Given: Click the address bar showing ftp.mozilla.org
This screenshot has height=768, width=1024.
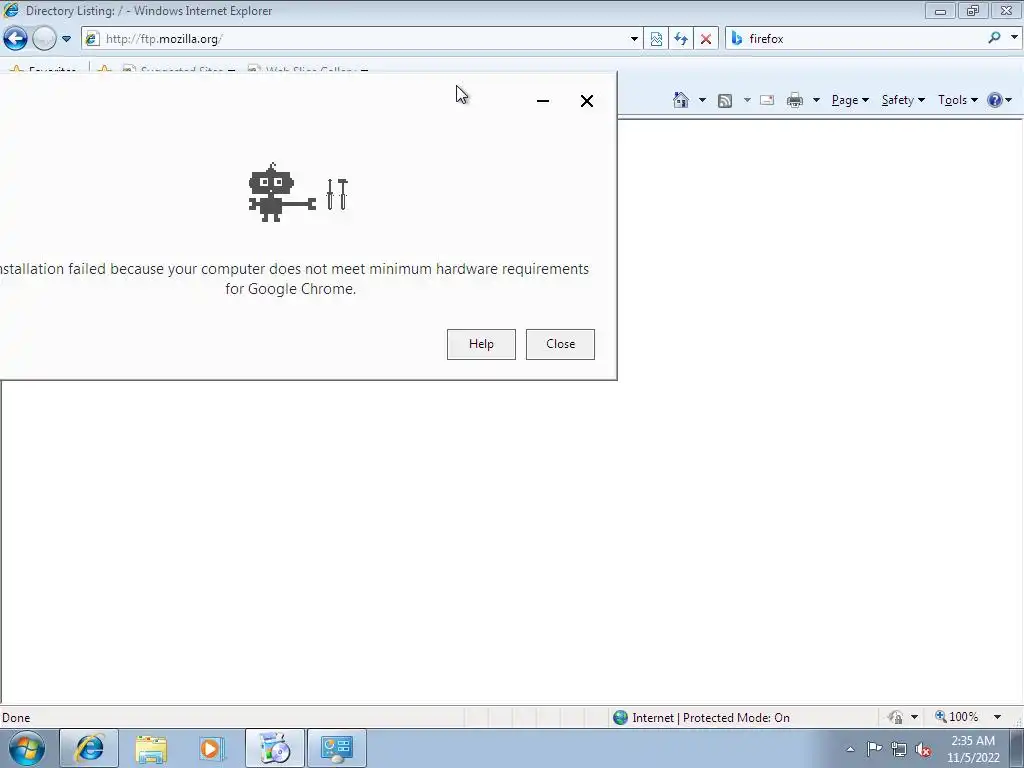Looking at the screenshot, I should 362,39.
